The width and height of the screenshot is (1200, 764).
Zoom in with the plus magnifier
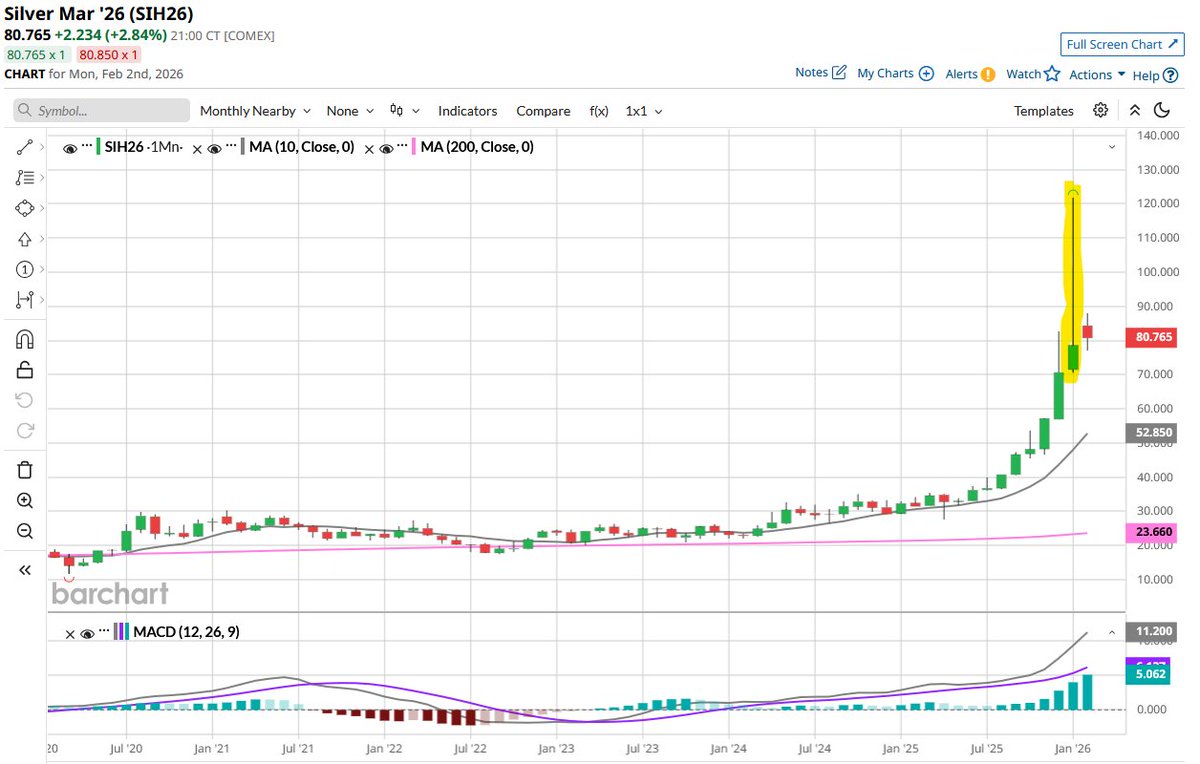[x=25, y=501]
